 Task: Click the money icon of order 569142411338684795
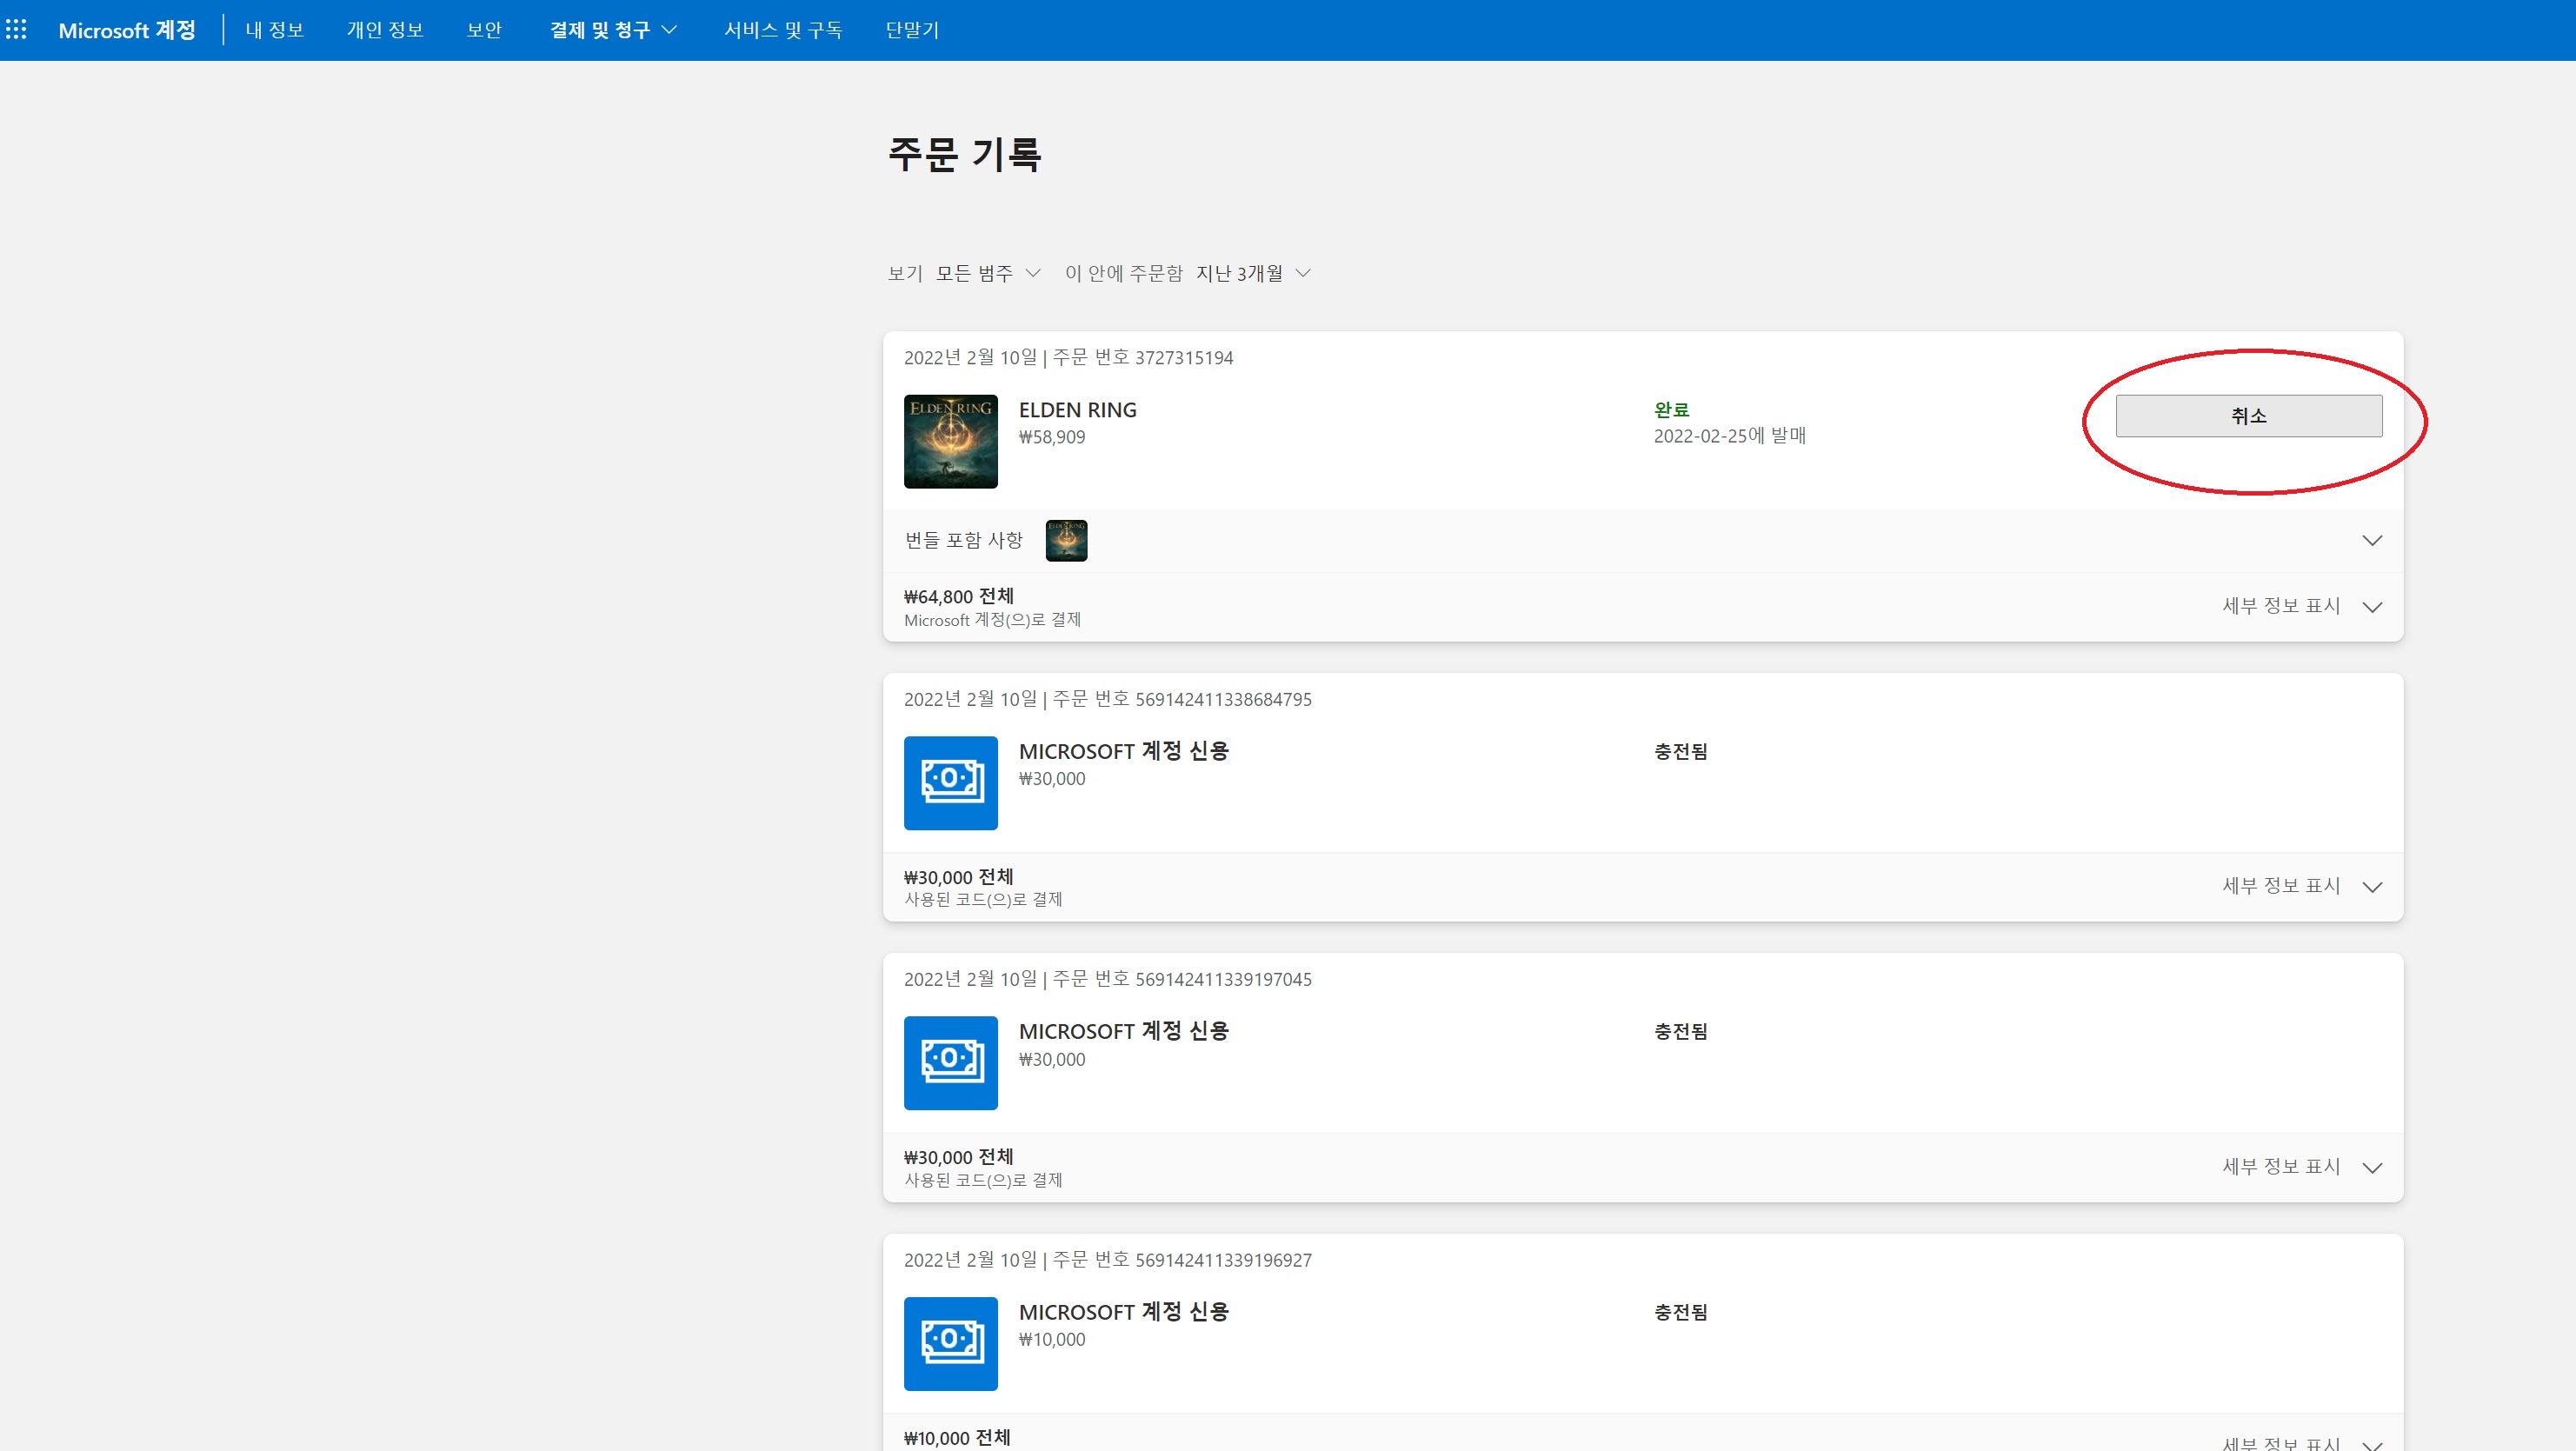tap(950, 783)
